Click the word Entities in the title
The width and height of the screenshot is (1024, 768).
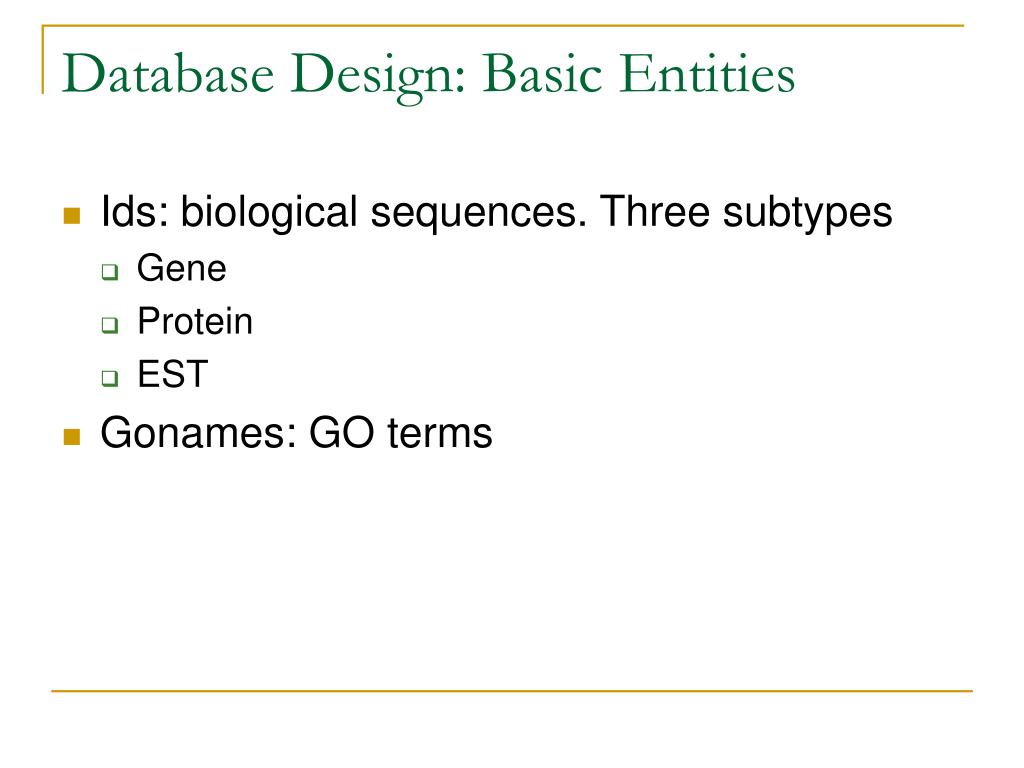[707, 73]
